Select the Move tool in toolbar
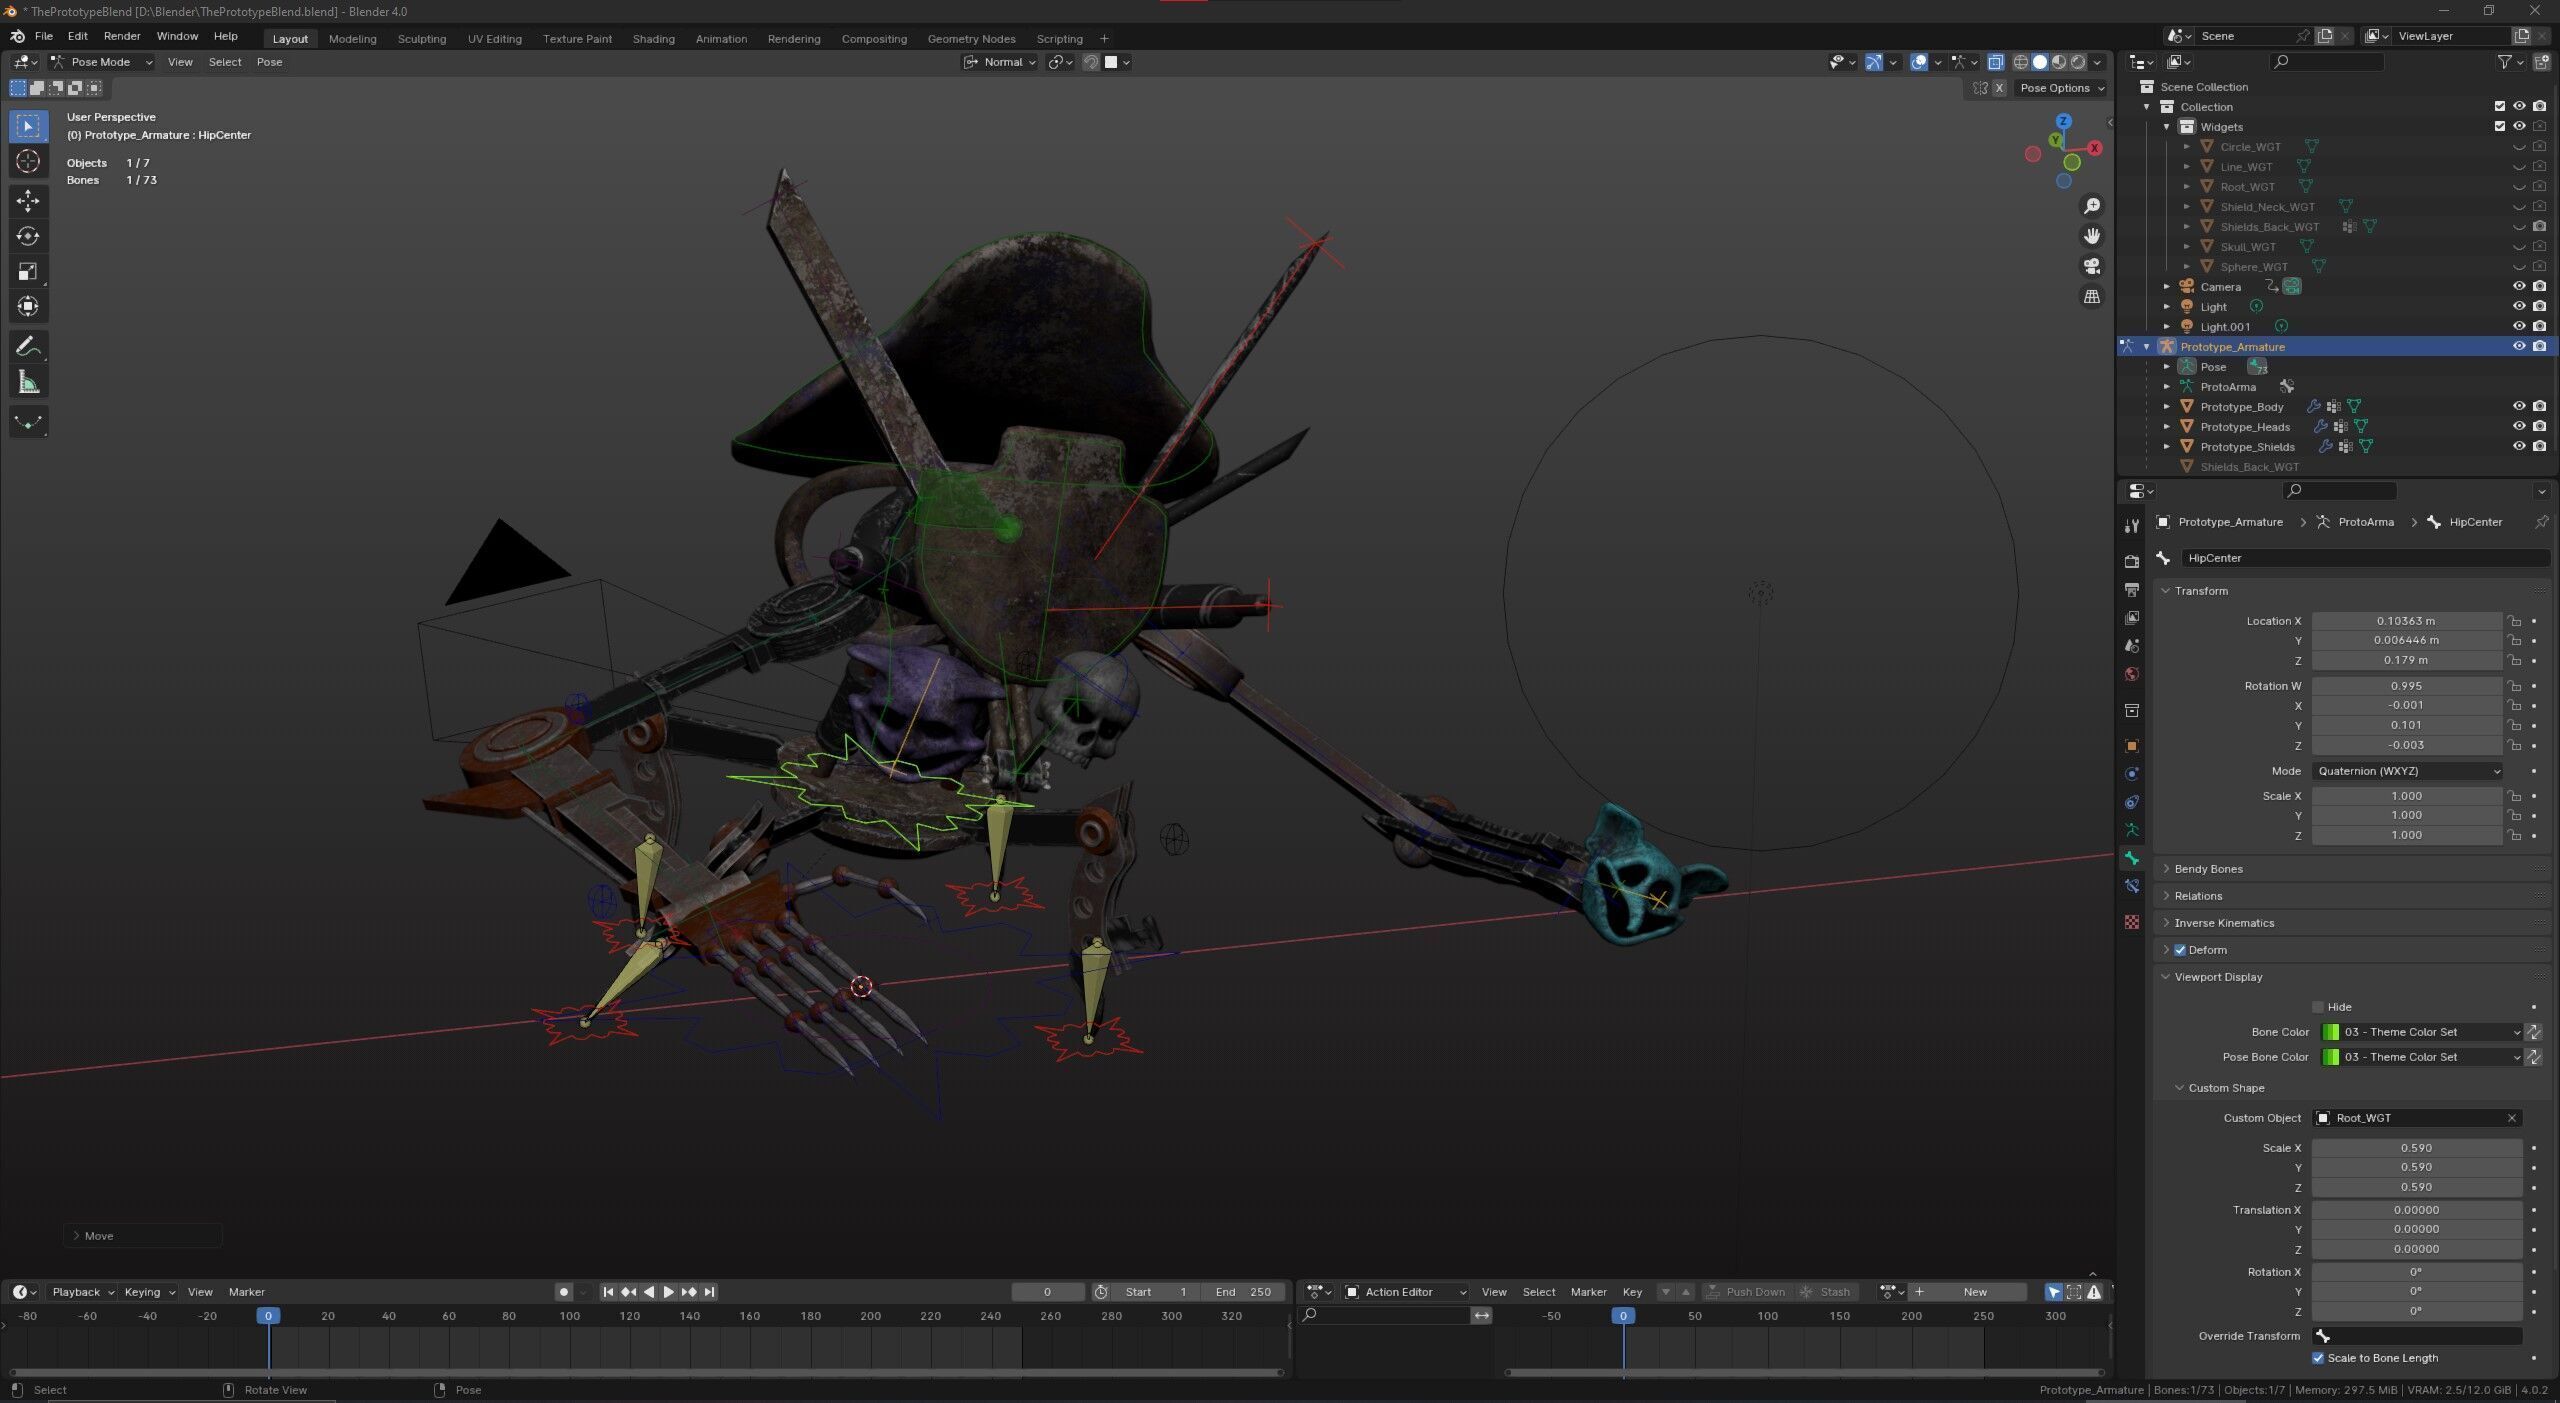This screenshot has width=2560, height=1403. [x=28, y=201]
